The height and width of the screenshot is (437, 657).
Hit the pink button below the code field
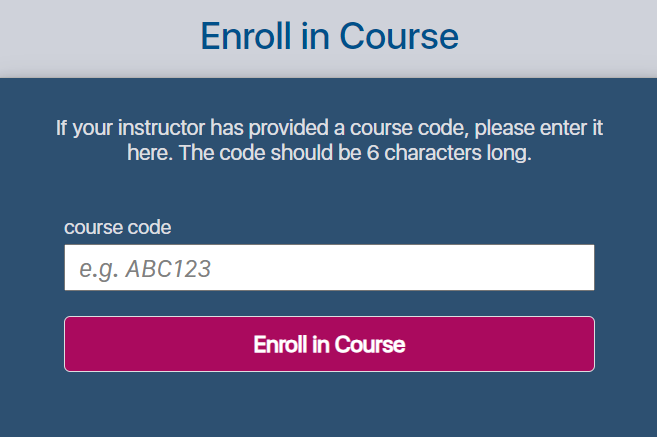point(329,344)
